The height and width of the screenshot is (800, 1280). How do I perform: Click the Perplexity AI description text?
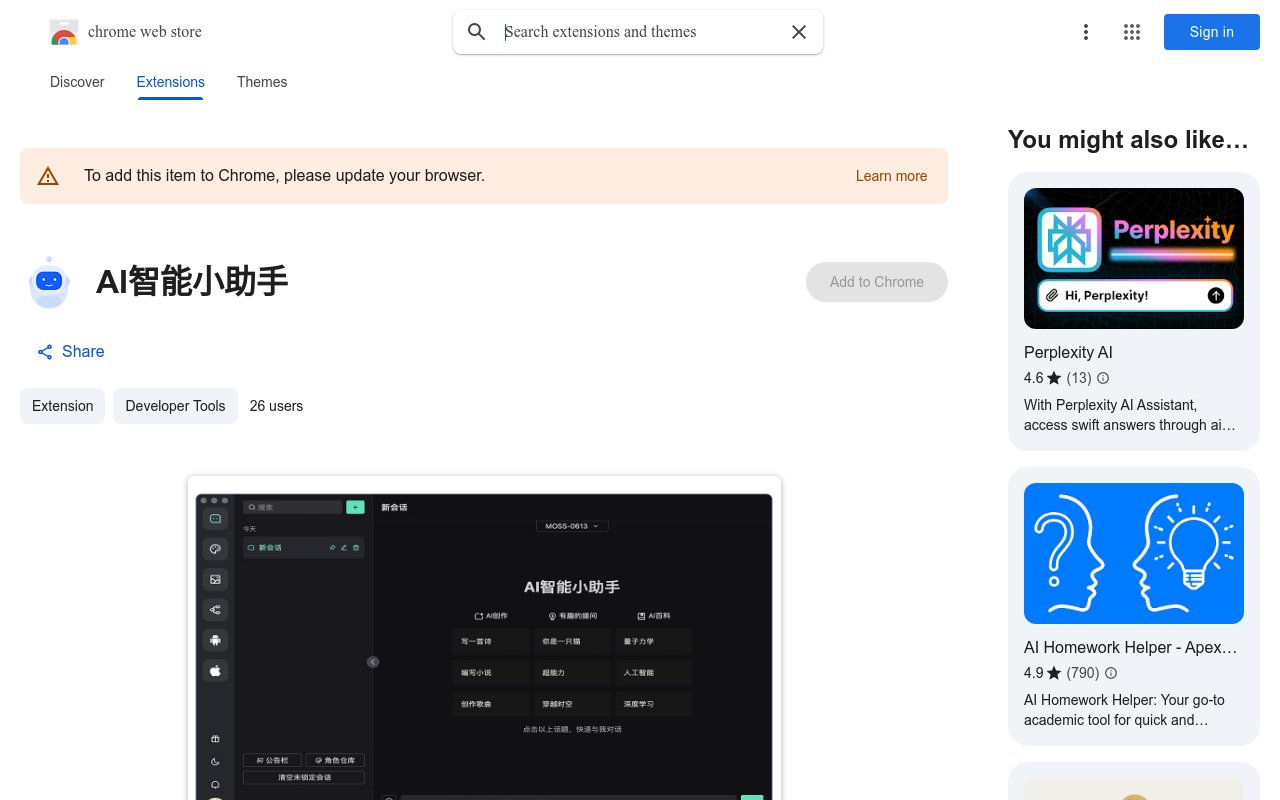[x=1130, y=415]
